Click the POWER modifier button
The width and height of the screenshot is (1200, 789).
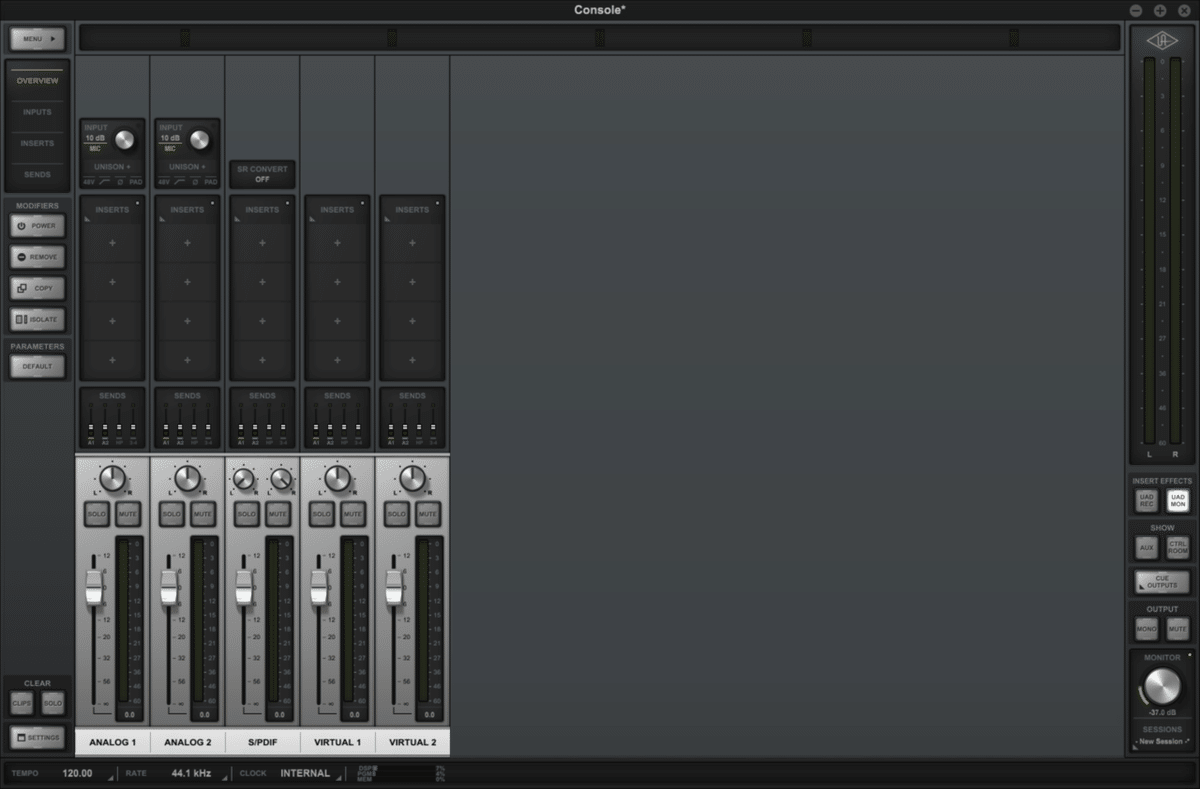tap(38, 226)
